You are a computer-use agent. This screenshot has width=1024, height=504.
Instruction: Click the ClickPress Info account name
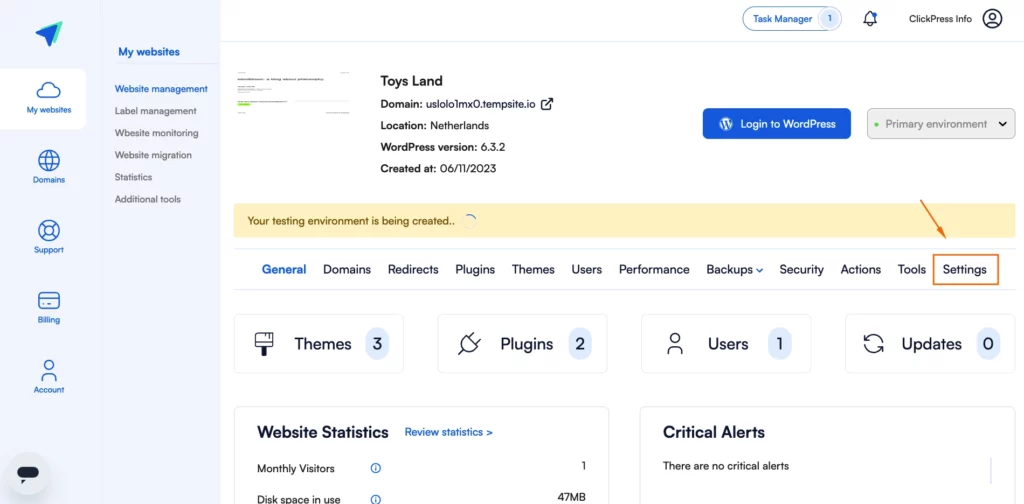tap(940, 19)
